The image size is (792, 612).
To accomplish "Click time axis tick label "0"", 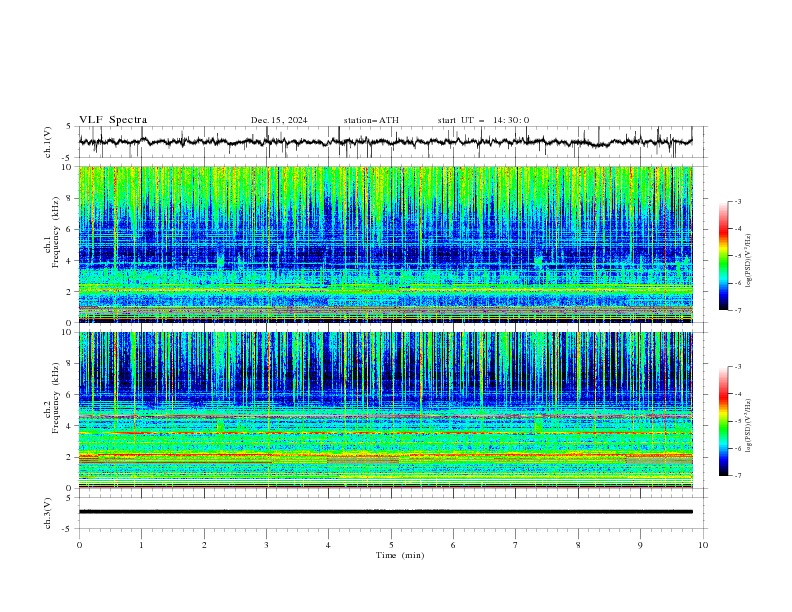I will (79, 545).
